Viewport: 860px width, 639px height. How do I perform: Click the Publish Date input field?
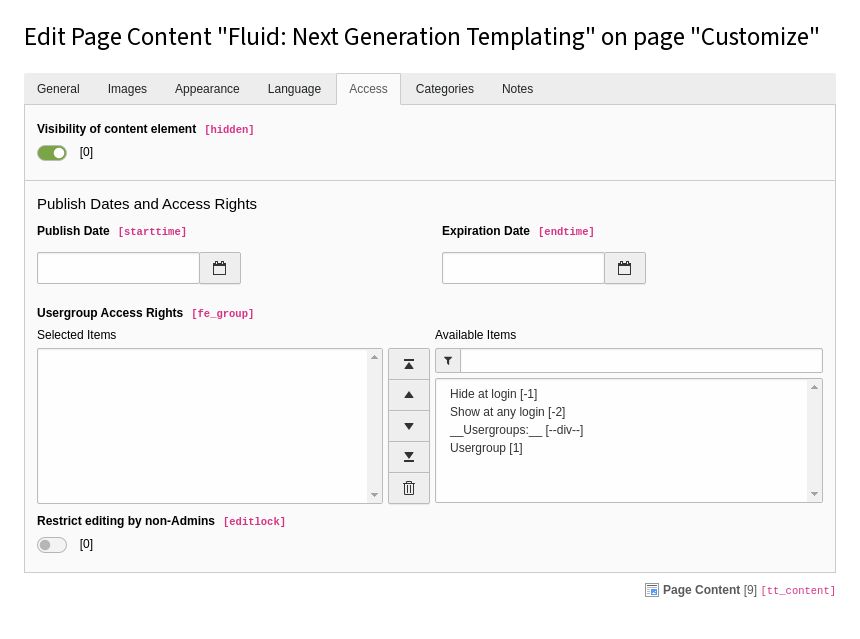pos(118,268)
